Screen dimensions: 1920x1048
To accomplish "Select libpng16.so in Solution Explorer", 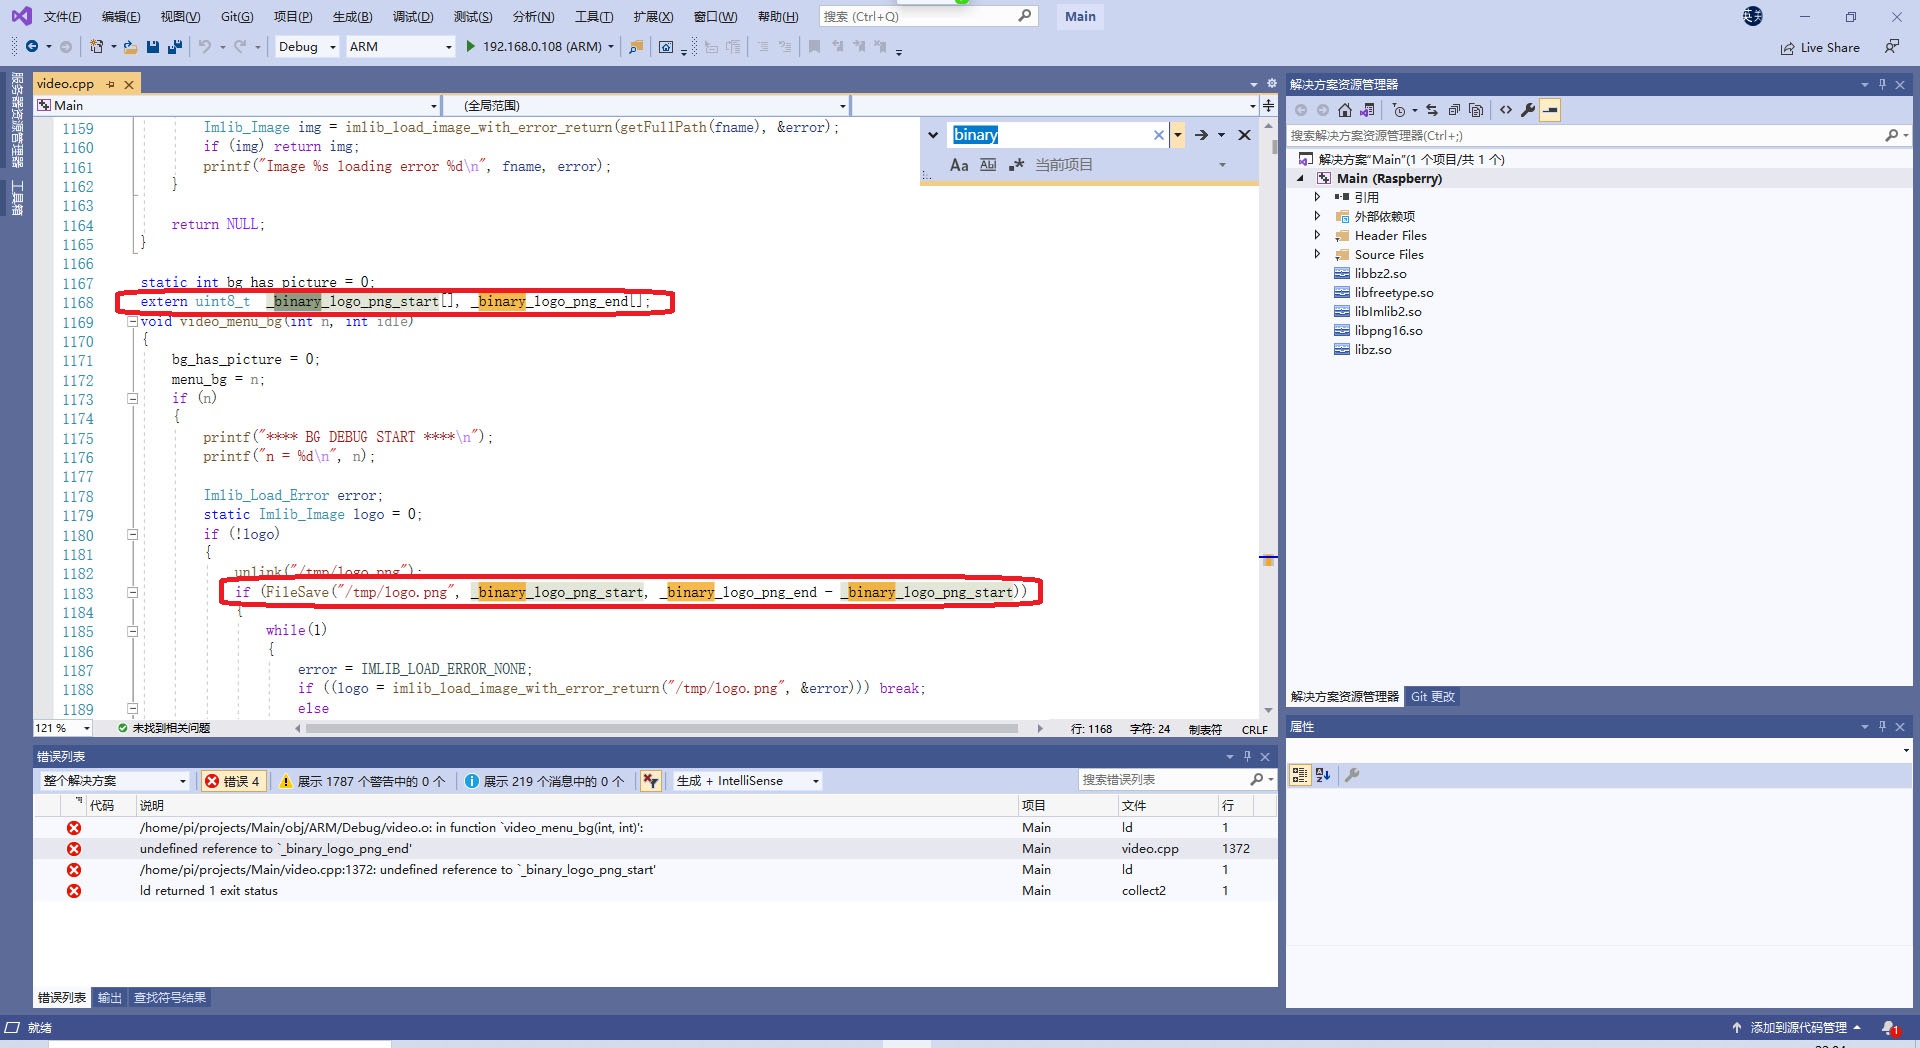I will click(x=1388, y=330).
